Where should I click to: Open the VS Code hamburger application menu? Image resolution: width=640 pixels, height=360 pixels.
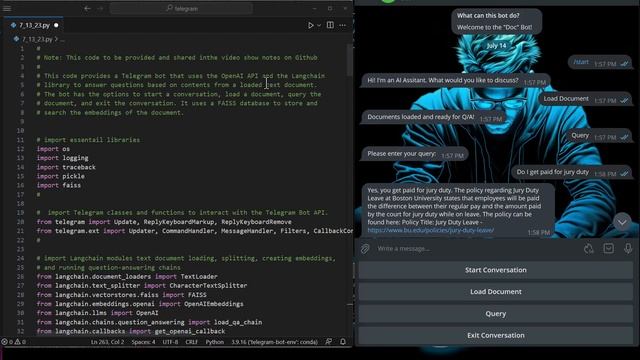click(x=7, y=8)
